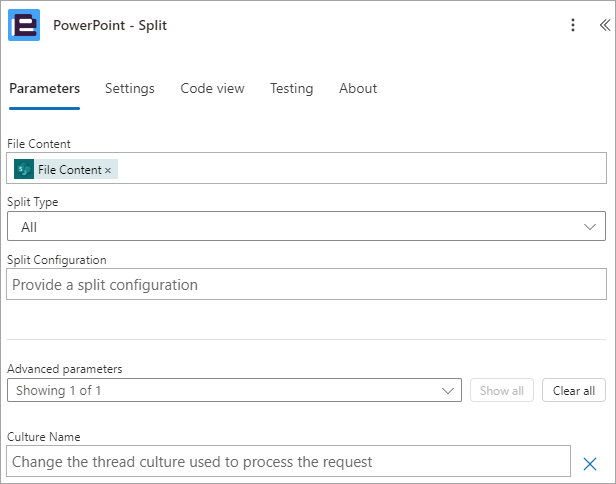Expand the Split Type dropdown
The height and width of the screenshot is (484, 616).
[x=306, y=226]
